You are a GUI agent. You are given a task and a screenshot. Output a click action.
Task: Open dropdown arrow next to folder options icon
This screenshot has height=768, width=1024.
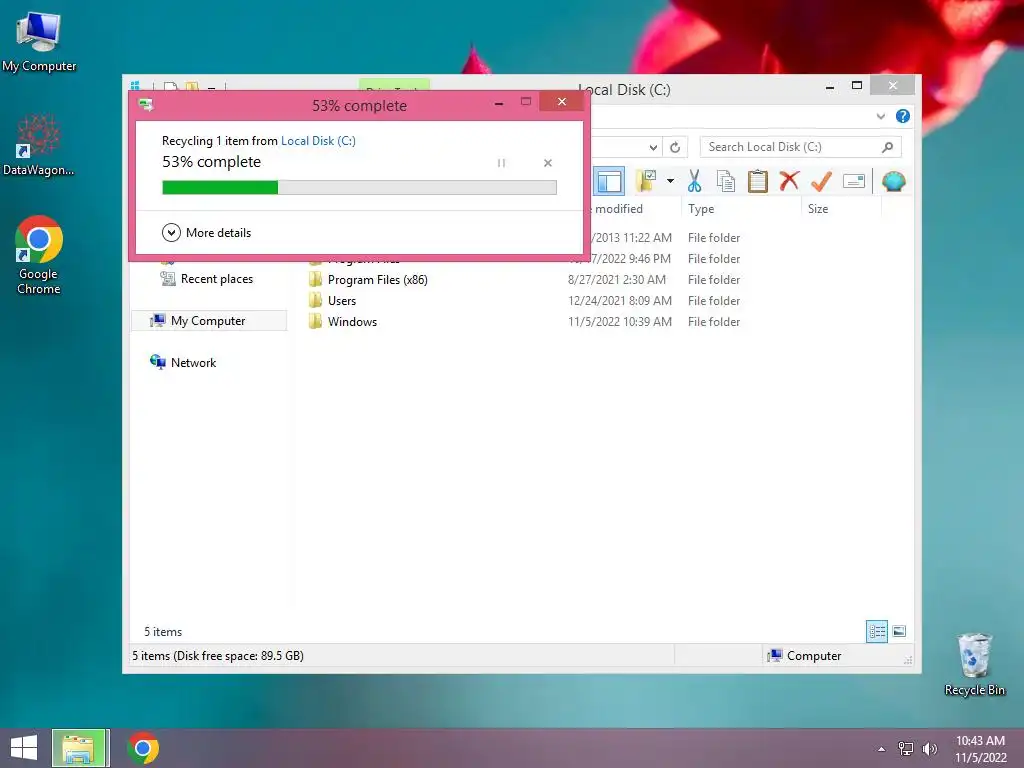point(670,181)
